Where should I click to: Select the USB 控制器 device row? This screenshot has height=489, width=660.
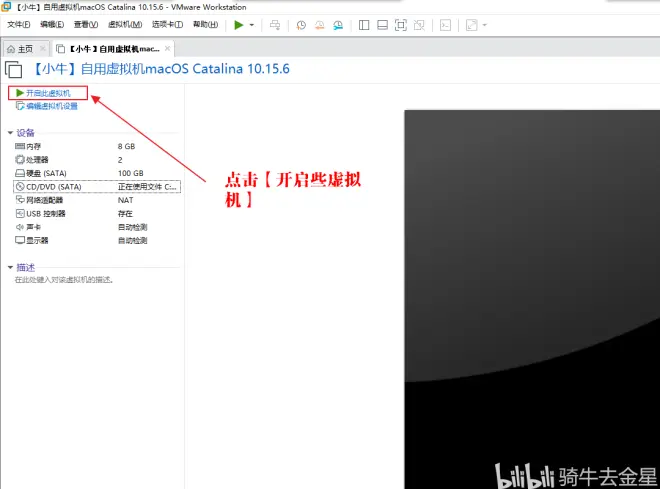coord(97,214)
